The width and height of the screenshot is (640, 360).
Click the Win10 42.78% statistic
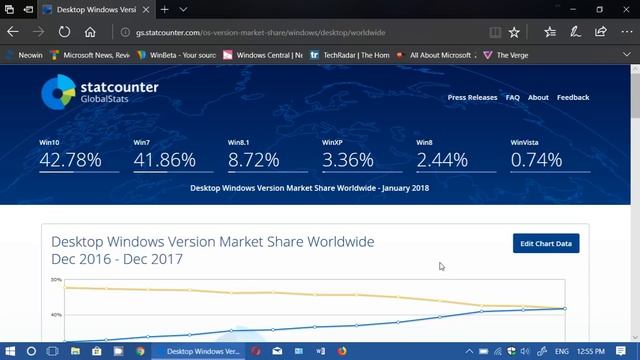pyautogui.click(x=79, y=155)
